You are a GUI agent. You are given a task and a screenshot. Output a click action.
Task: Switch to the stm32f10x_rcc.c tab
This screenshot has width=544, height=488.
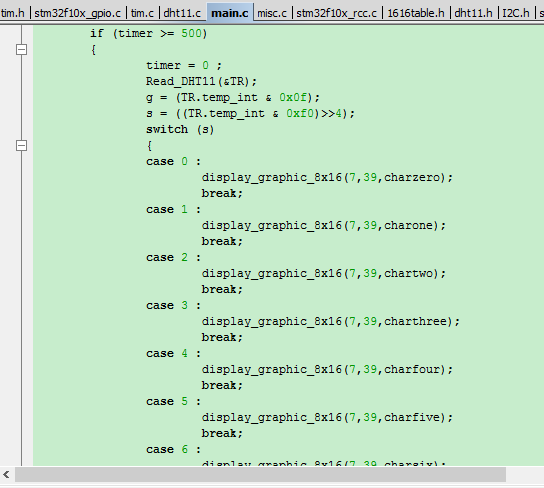click(336, 13)
